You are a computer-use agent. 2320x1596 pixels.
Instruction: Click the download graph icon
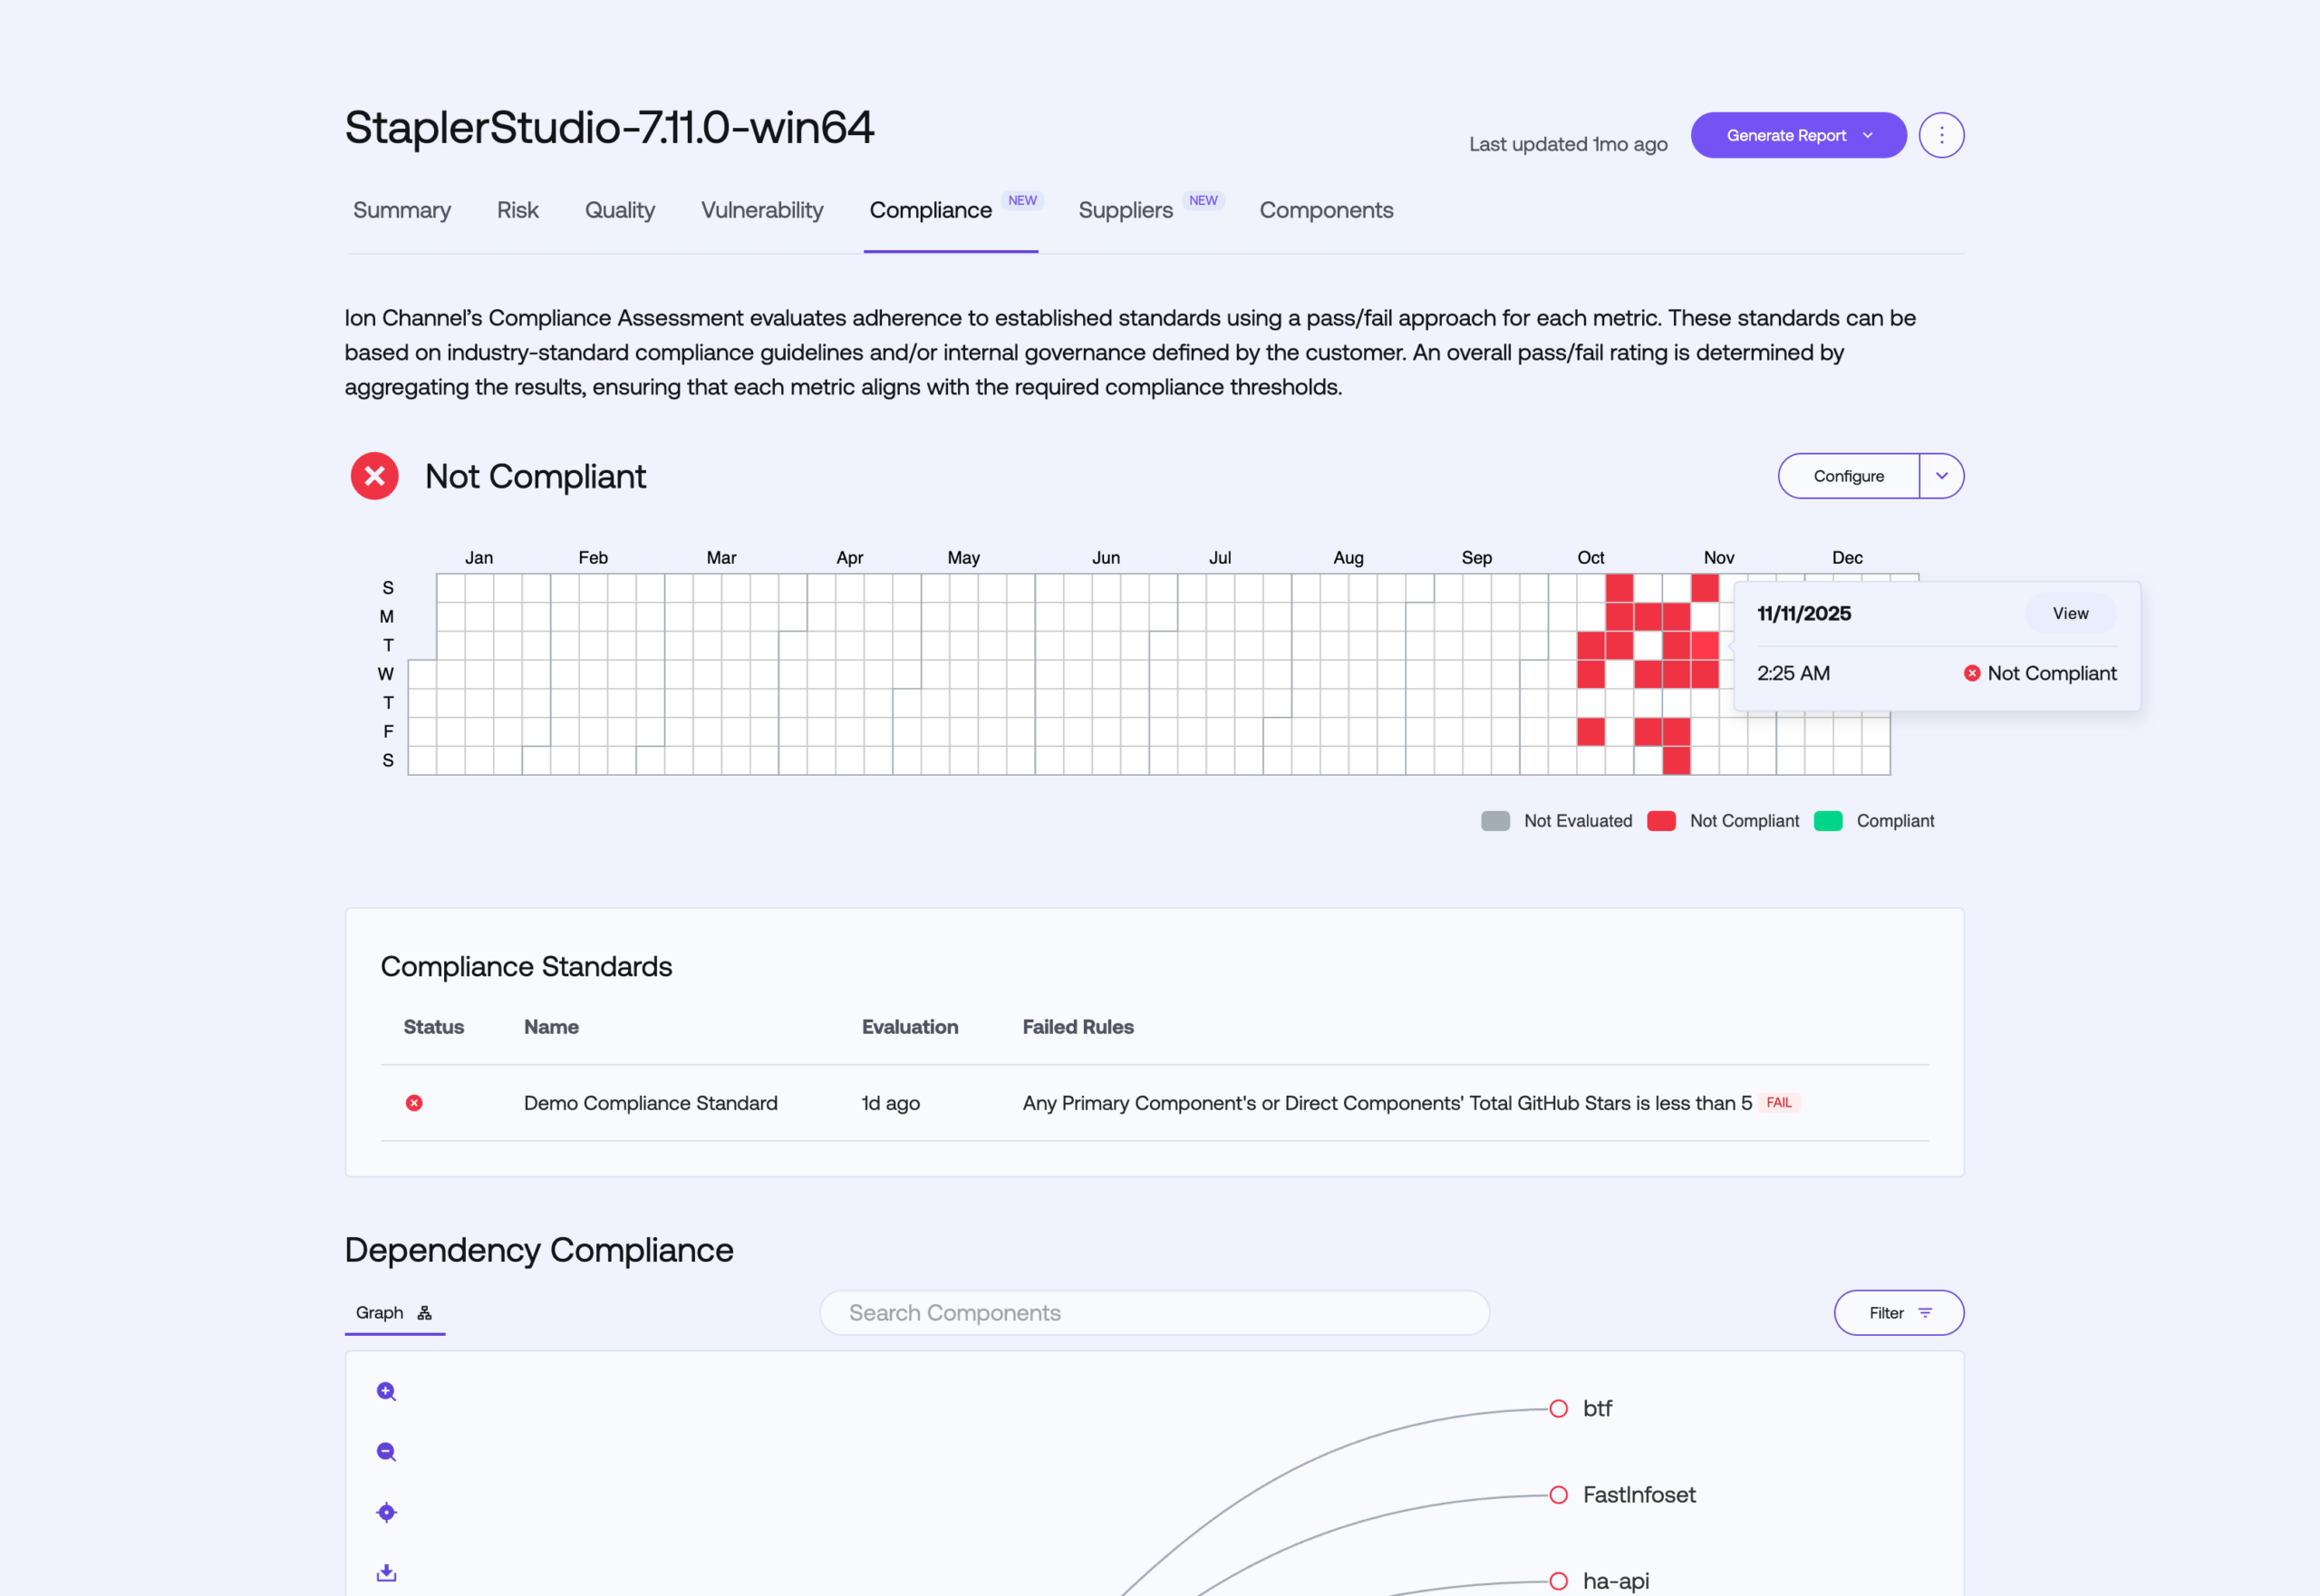coord(386,1572)
